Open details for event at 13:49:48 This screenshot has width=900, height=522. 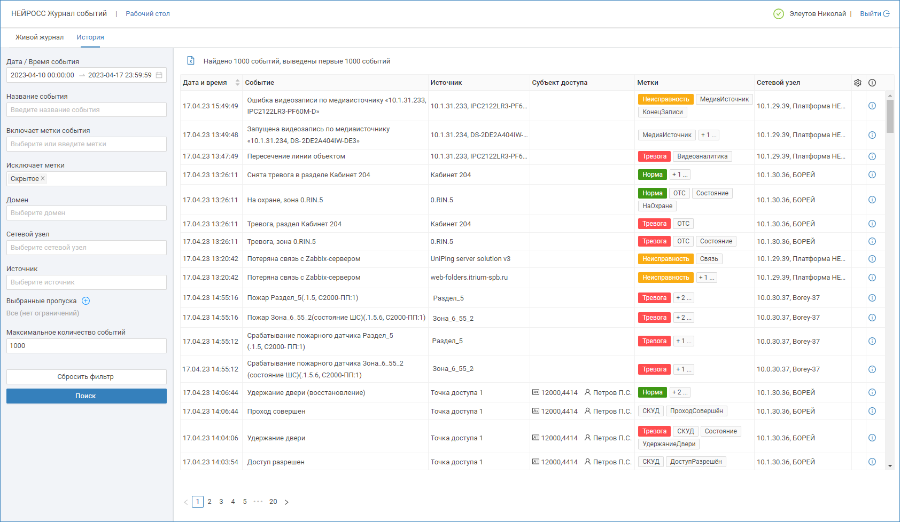[872, 135]
